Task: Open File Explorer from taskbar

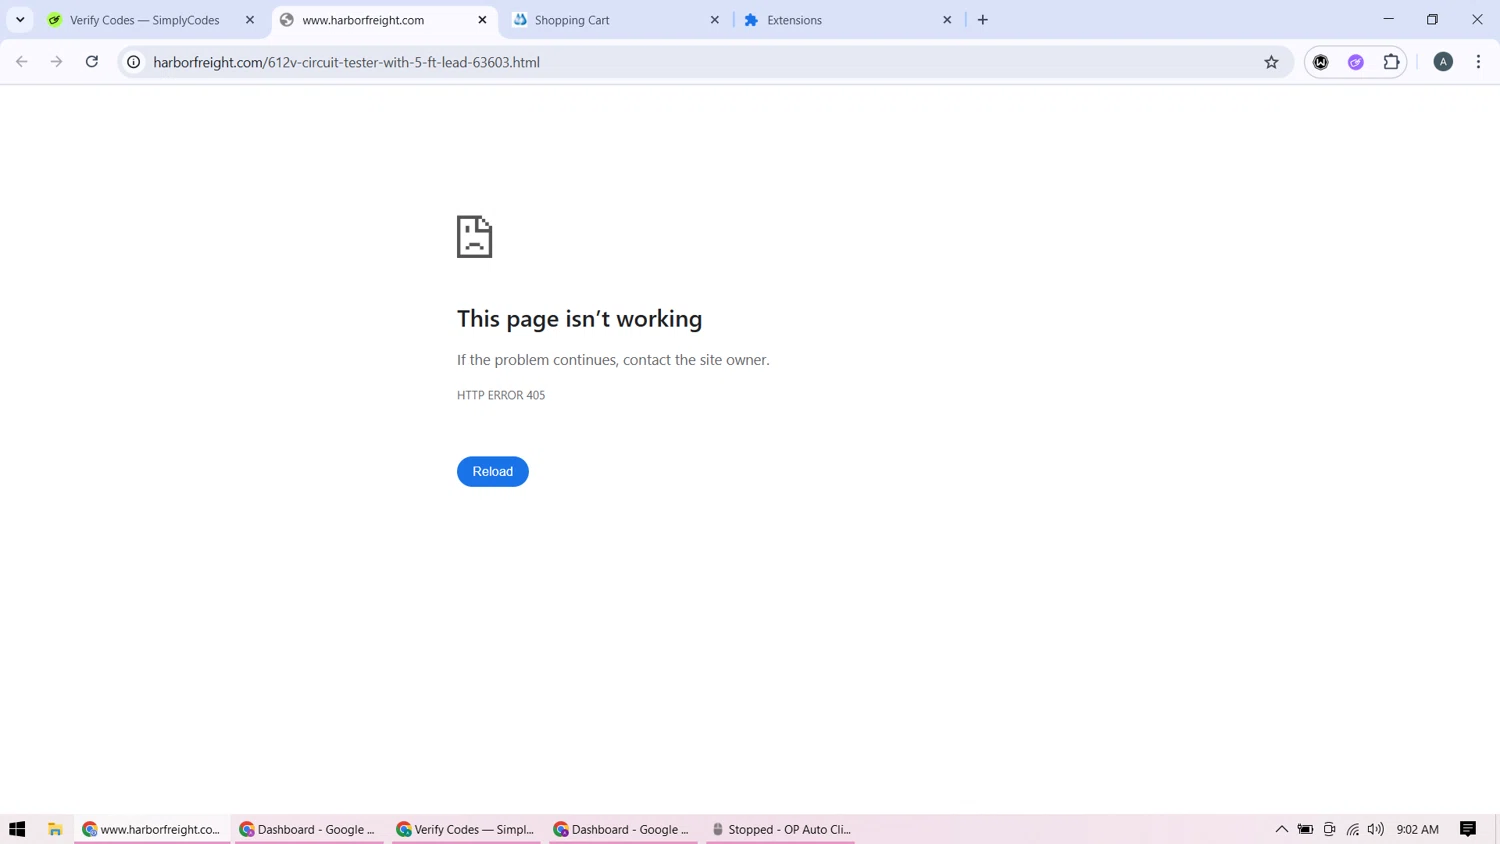Action: pyautogui.click(x=55, y=829)
